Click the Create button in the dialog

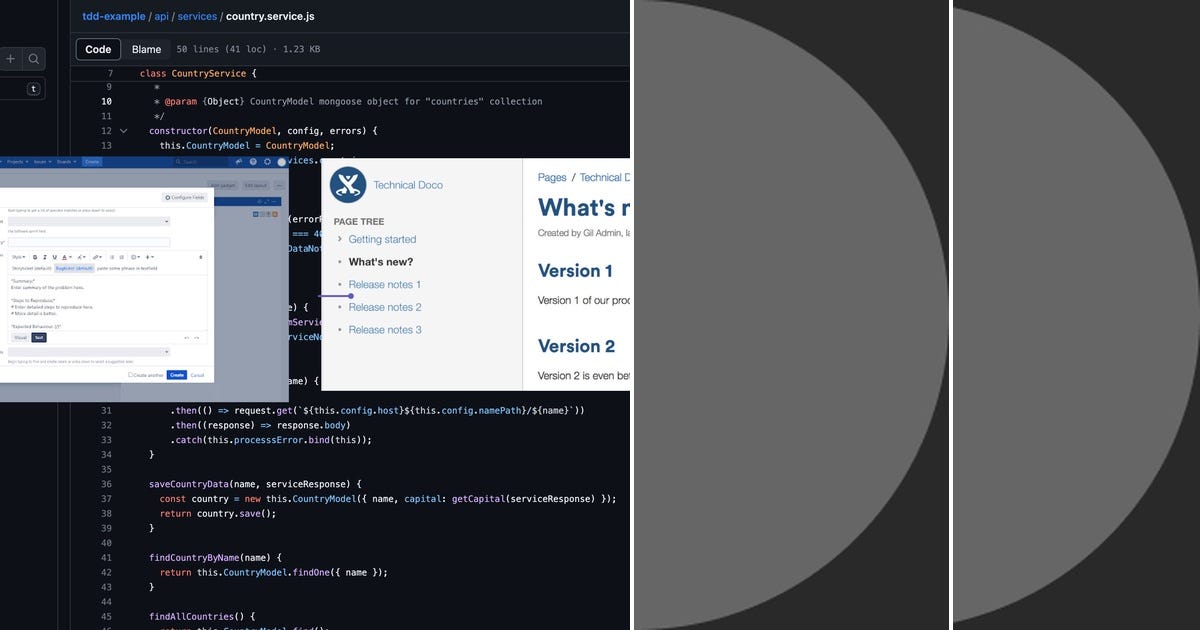point(177,375)
